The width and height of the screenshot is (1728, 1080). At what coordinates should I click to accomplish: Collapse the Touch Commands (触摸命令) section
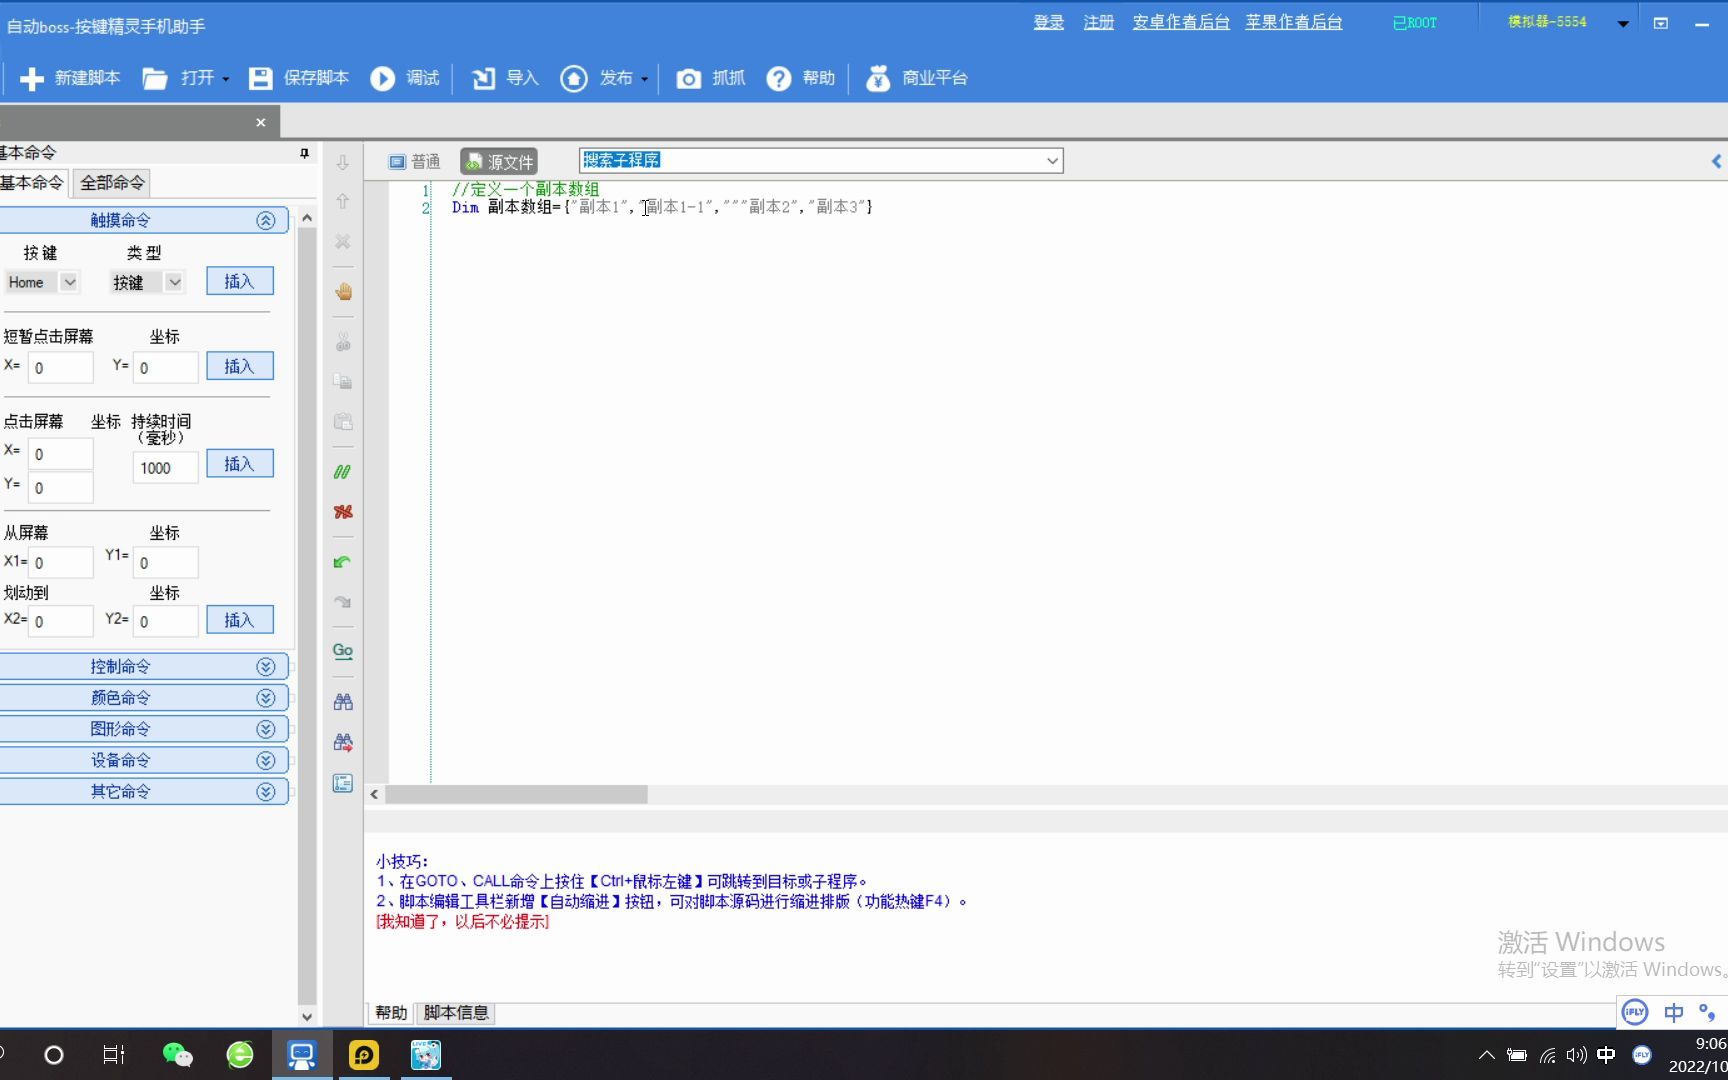265,220
